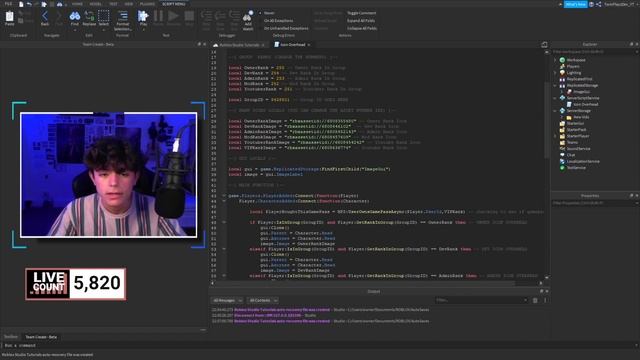The height and width of the screenshot is (360, 640).
Task: Click the Replace tool icon
Action: [89, 16]
